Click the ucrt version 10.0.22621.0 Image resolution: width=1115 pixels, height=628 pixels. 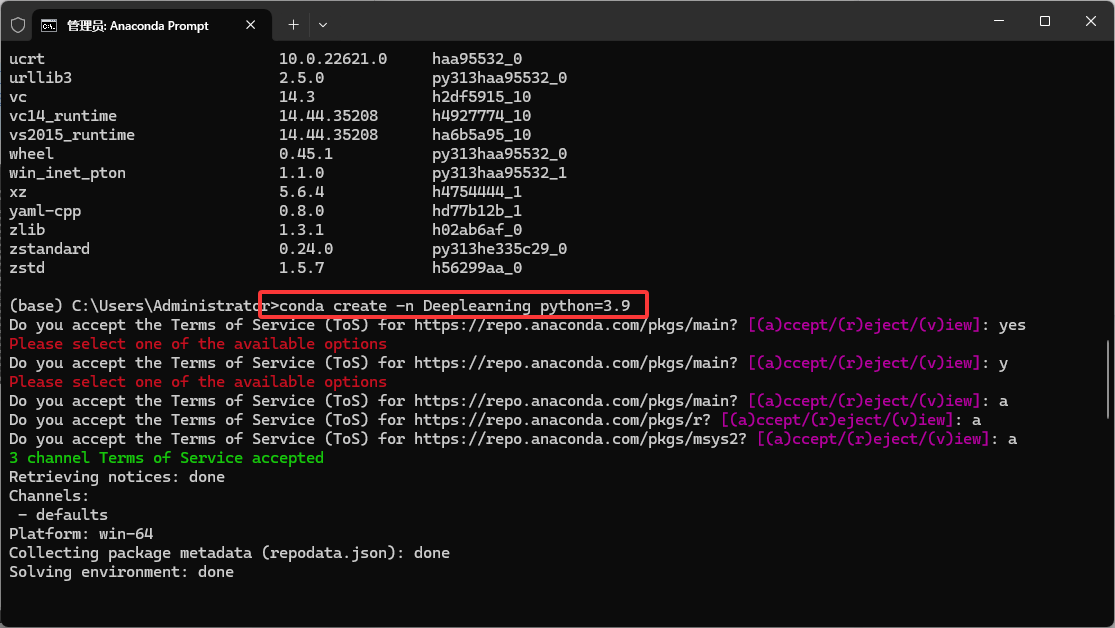(333, 59)
